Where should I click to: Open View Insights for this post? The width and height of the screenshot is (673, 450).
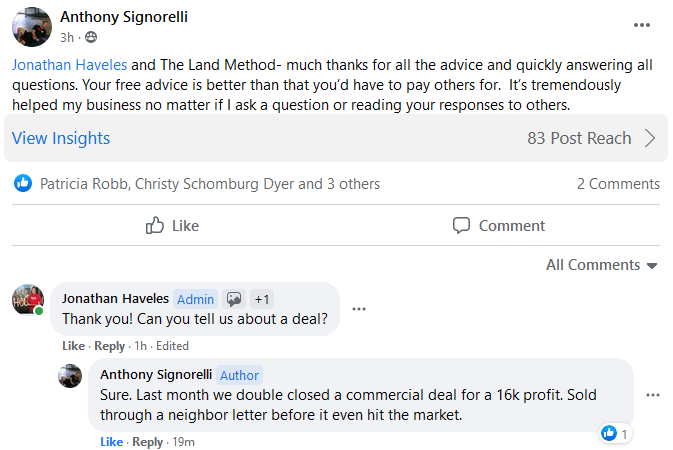click(x=61, y=138)
